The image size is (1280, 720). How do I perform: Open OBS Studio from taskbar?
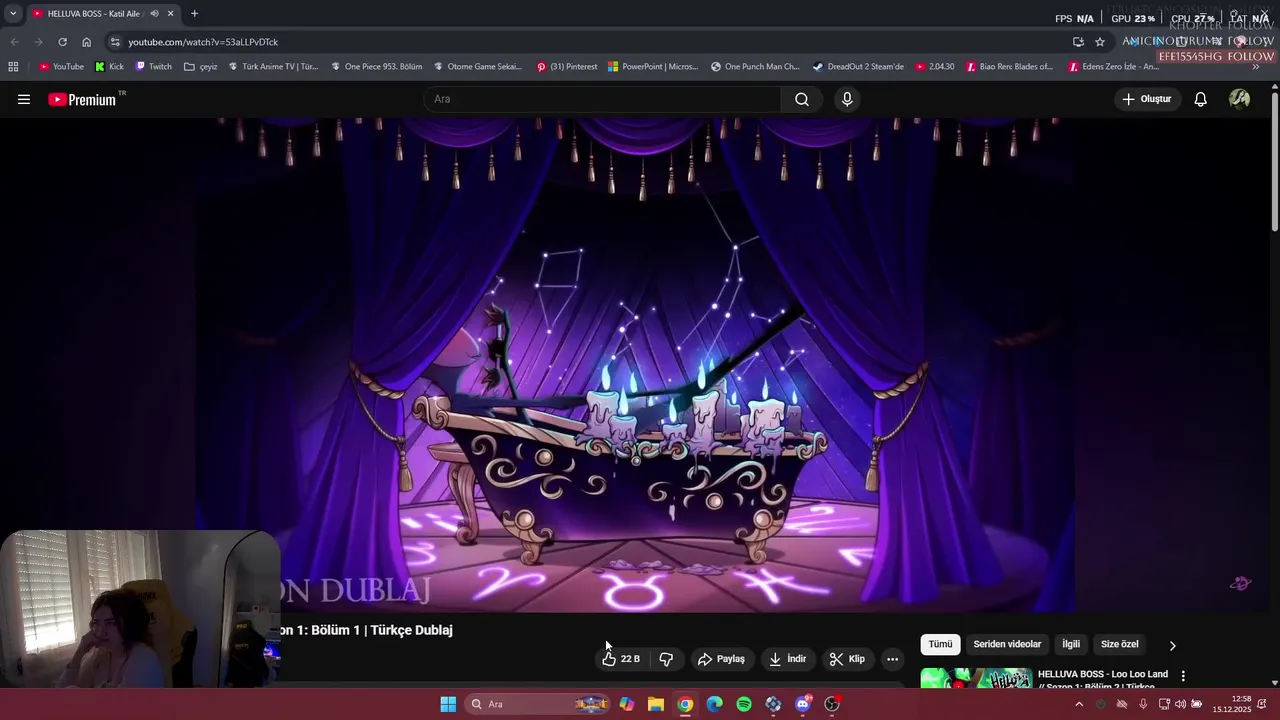[x=832, y=705]
